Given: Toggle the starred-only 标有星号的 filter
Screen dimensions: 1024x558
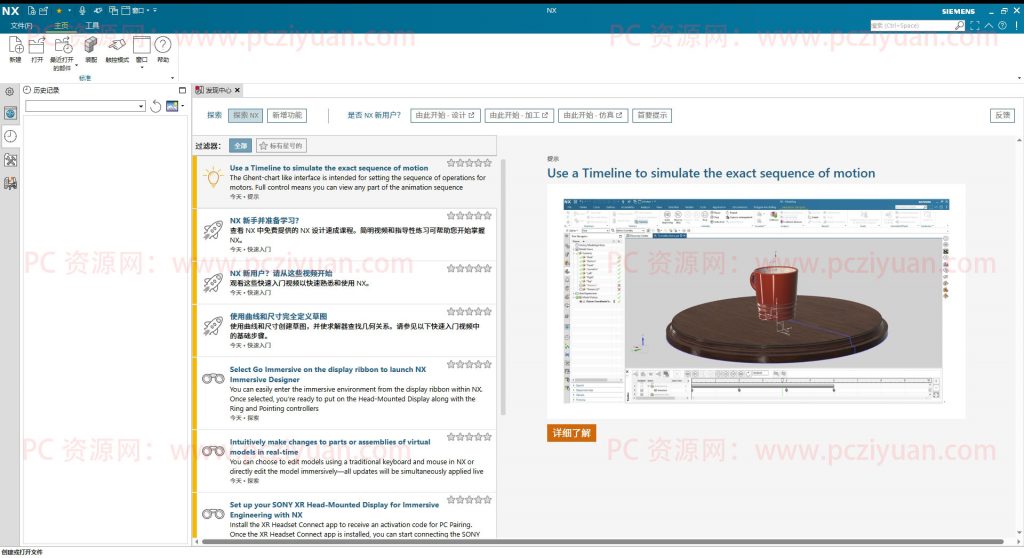Looking at the screenshot, I should [281, 146].
